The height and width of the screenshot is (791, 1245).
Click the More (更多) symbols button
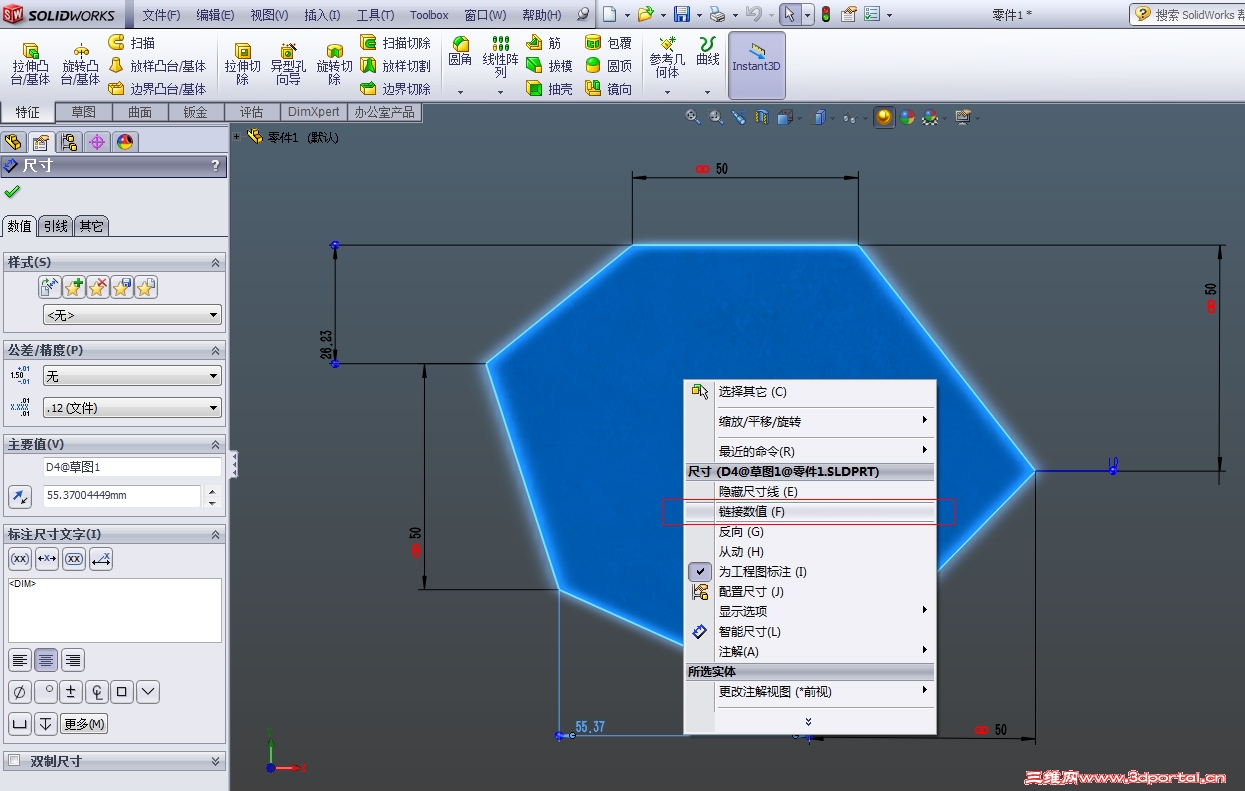(85, 724)
